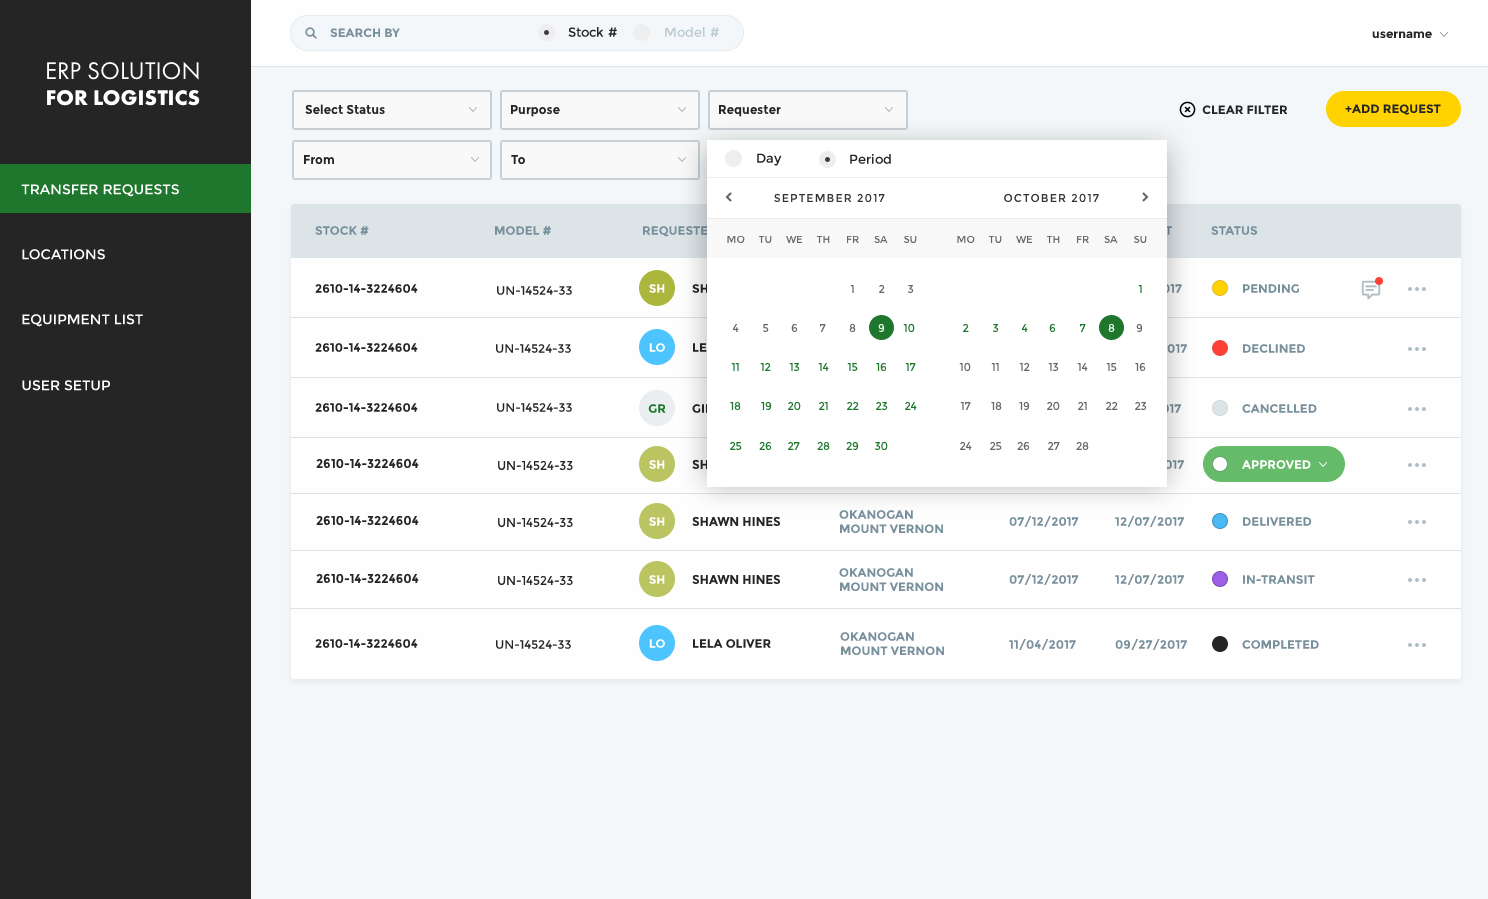Image resolution: width=1488 pixels, height=899 pixels.
Task: Open the three-dot menu for APPROVED row
Action: [x=1417, y=465]
